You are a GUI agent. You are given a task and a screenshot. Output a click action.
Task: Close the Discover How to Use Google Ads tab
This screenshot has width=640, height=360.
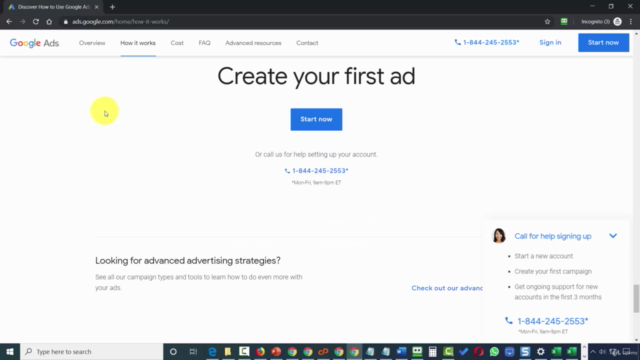[96, 7]
